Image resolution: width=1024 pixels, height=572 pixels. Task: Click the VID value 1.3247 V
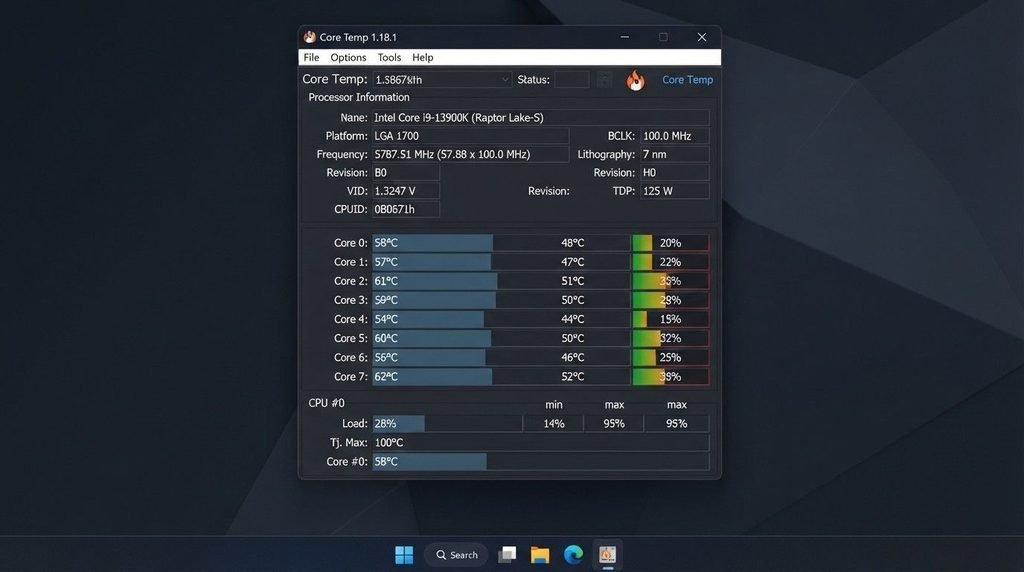coord(406,191)
